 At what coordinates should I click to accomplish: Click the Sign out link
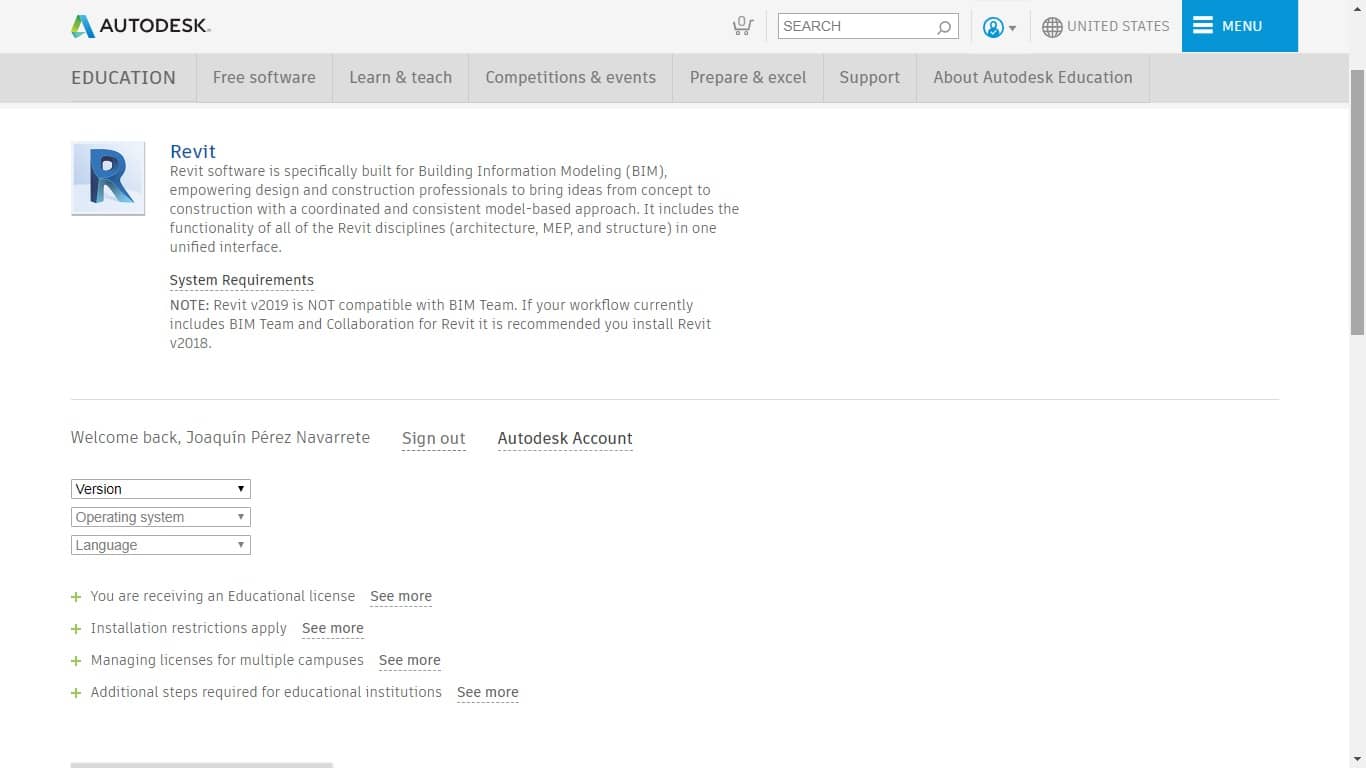tap(434, 439)
